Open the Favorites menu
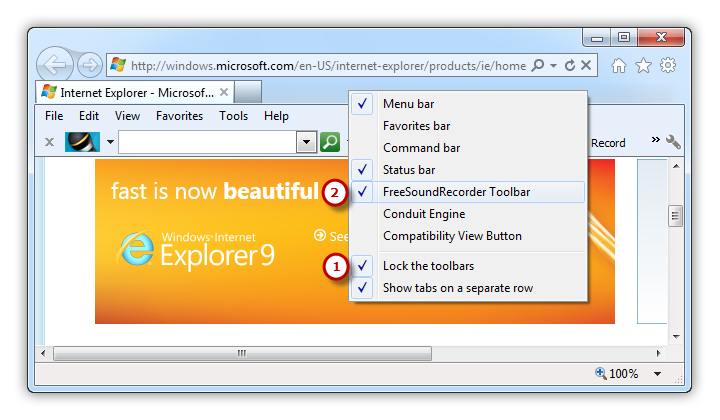720x420 pixels. [179, 116]
